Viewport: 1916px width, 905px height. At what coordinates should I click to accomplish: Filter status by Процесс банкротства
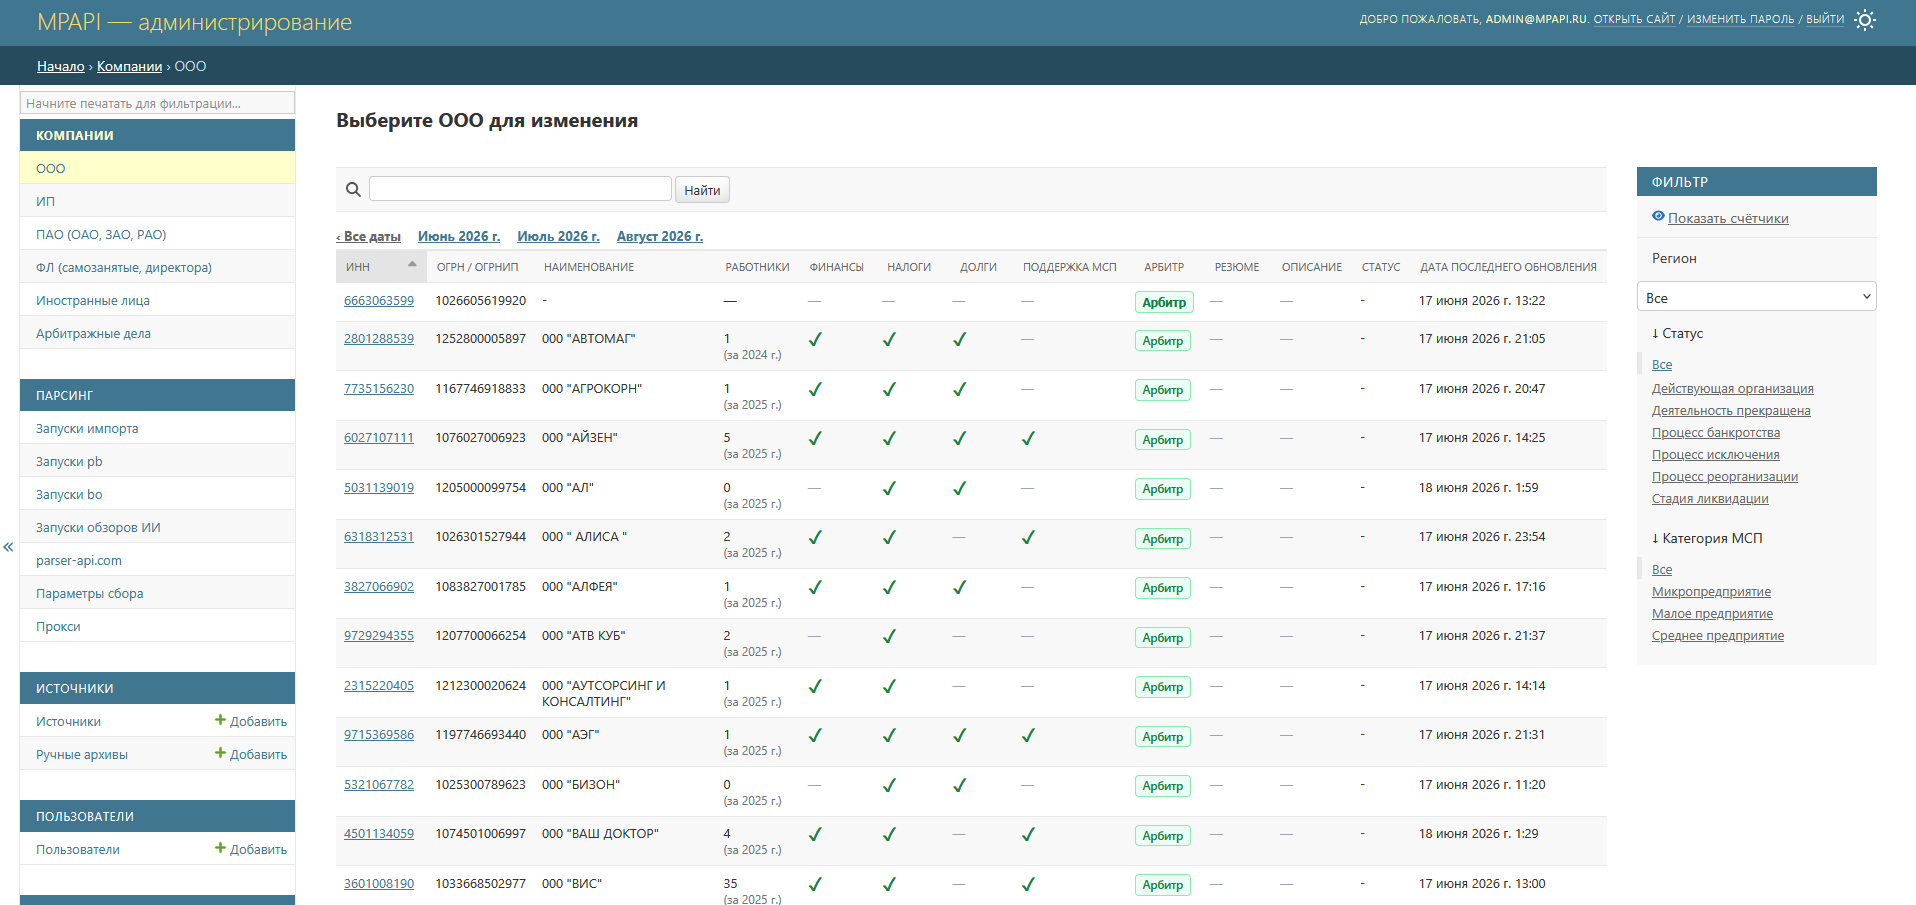click(1716, 433)
